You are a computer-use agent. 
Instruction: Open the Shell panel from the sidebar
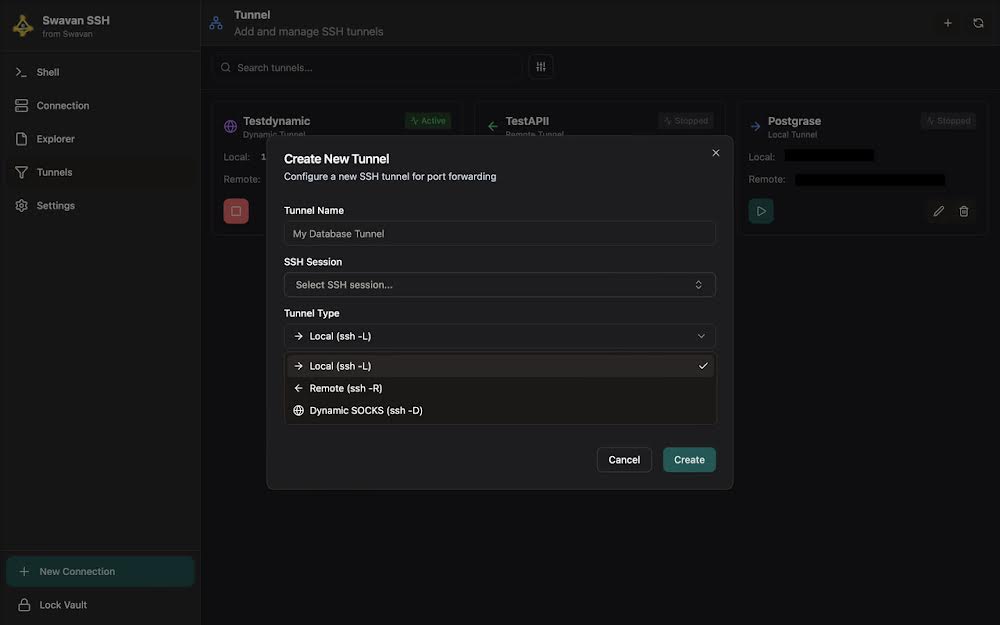coord(47,70)
